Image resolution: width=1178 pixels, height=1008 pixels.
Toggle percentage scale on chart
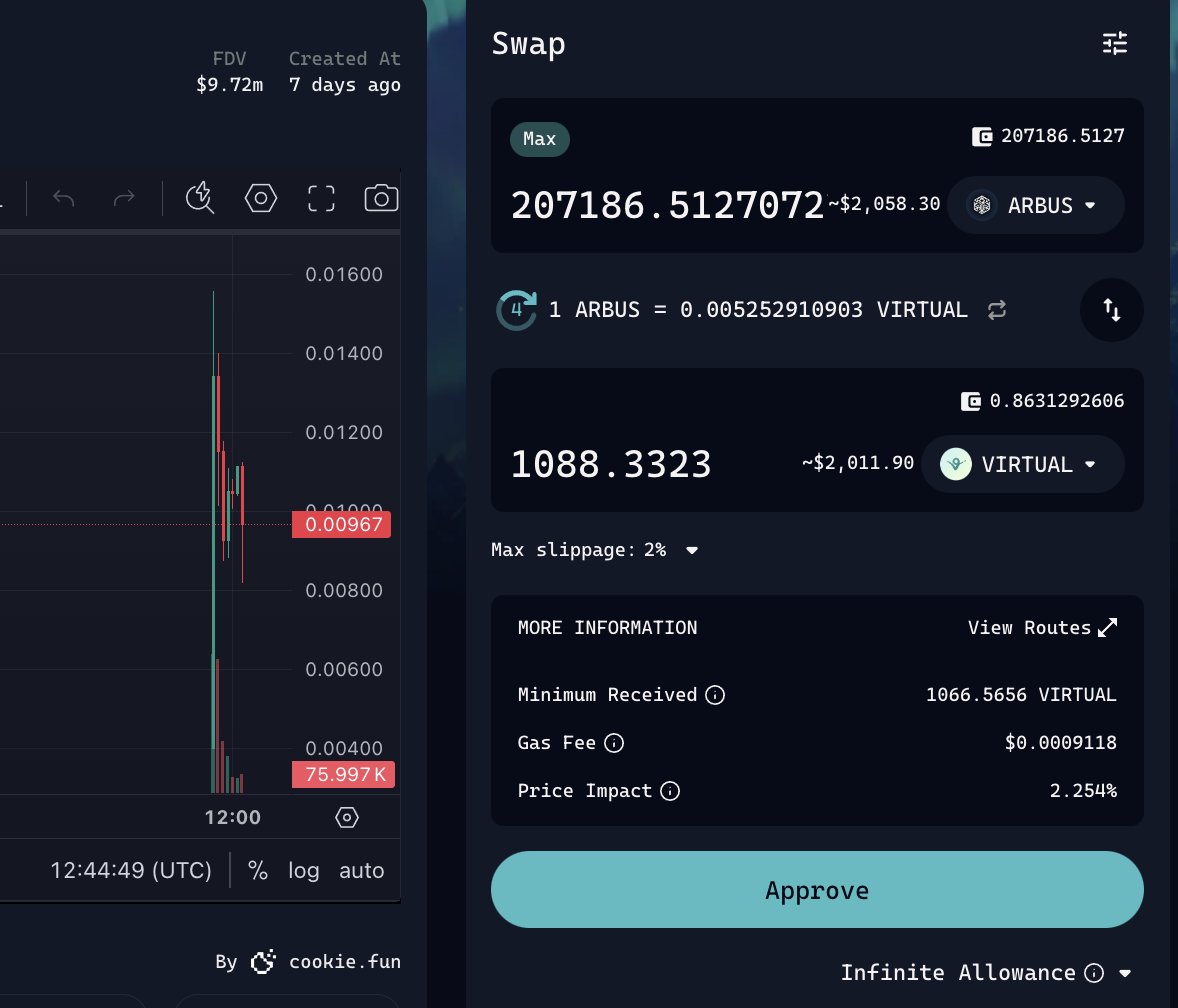258,871
